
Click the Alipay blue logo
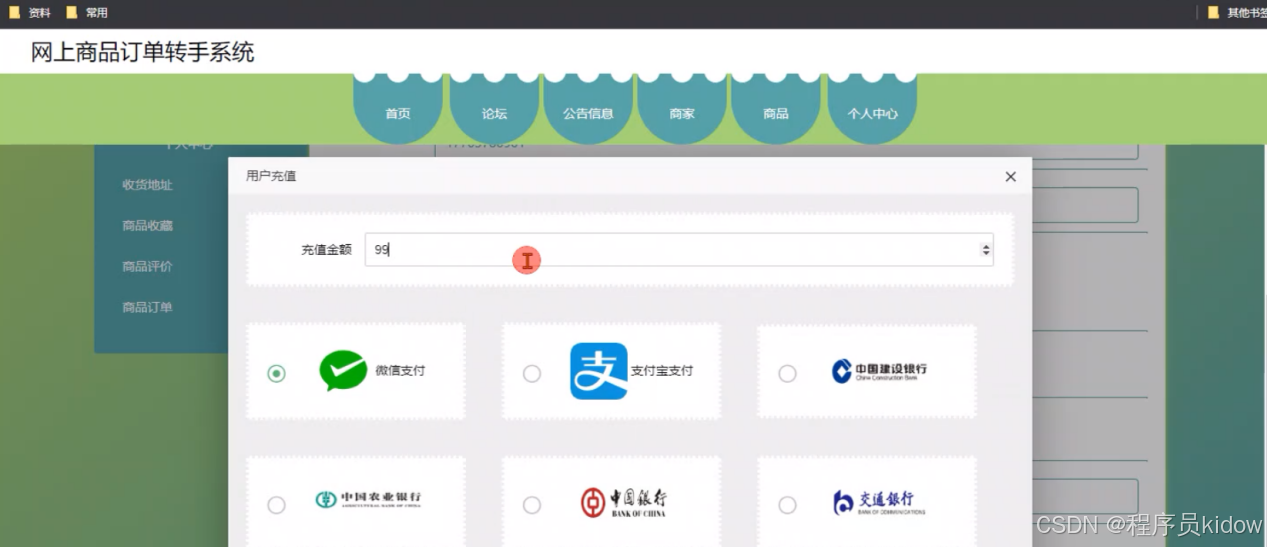pos(599,371)
